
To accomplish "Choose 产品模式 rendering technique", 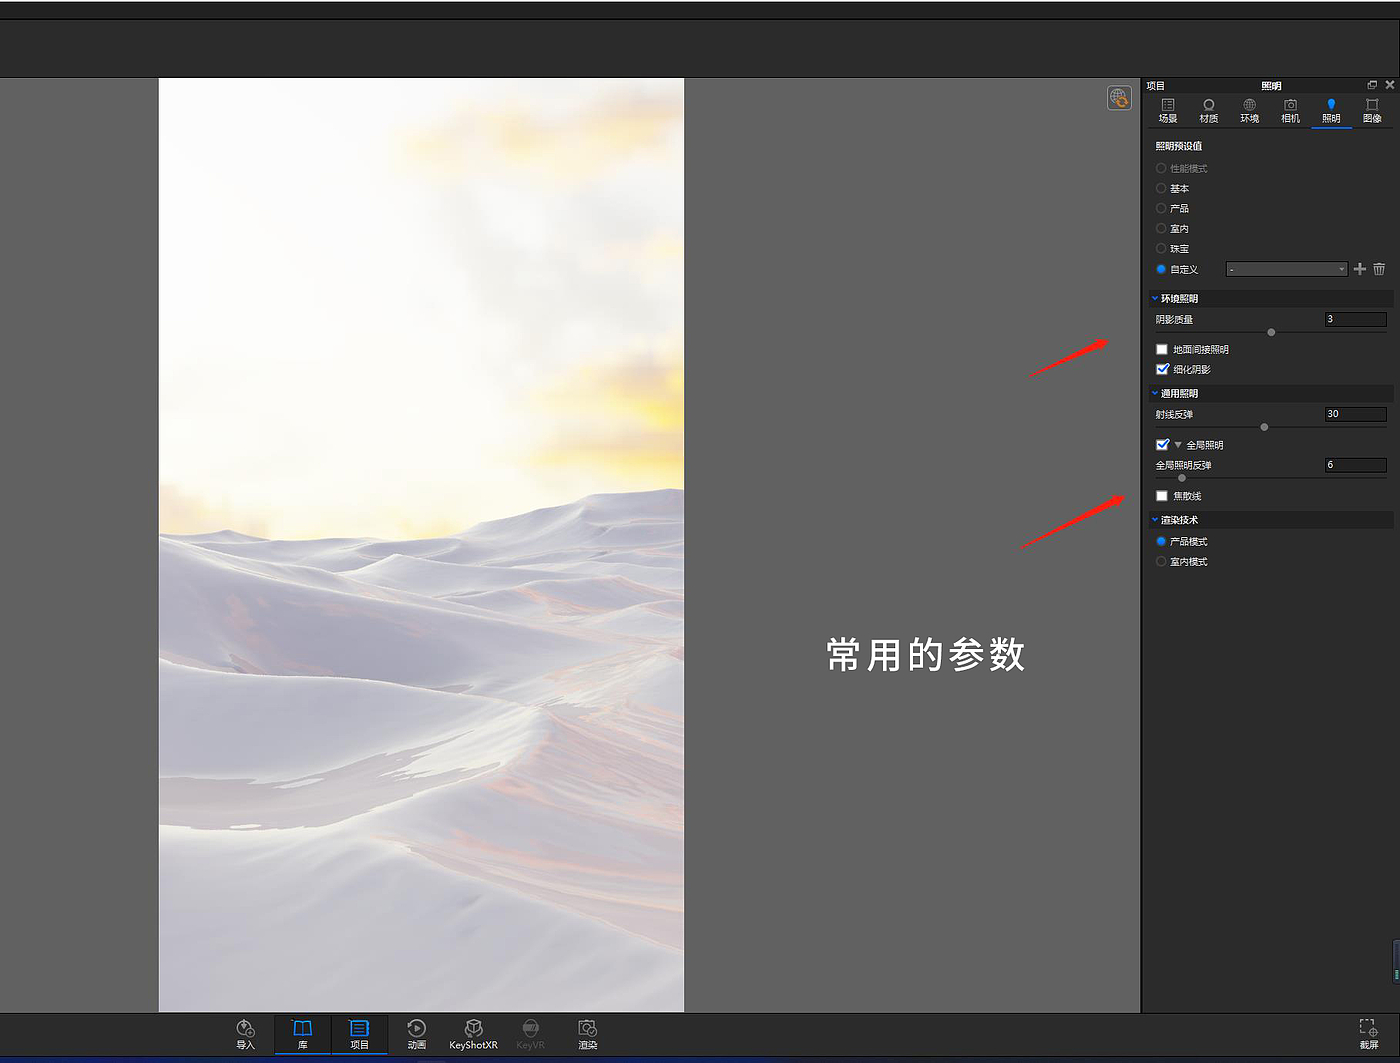I will tap(1161, 541).
